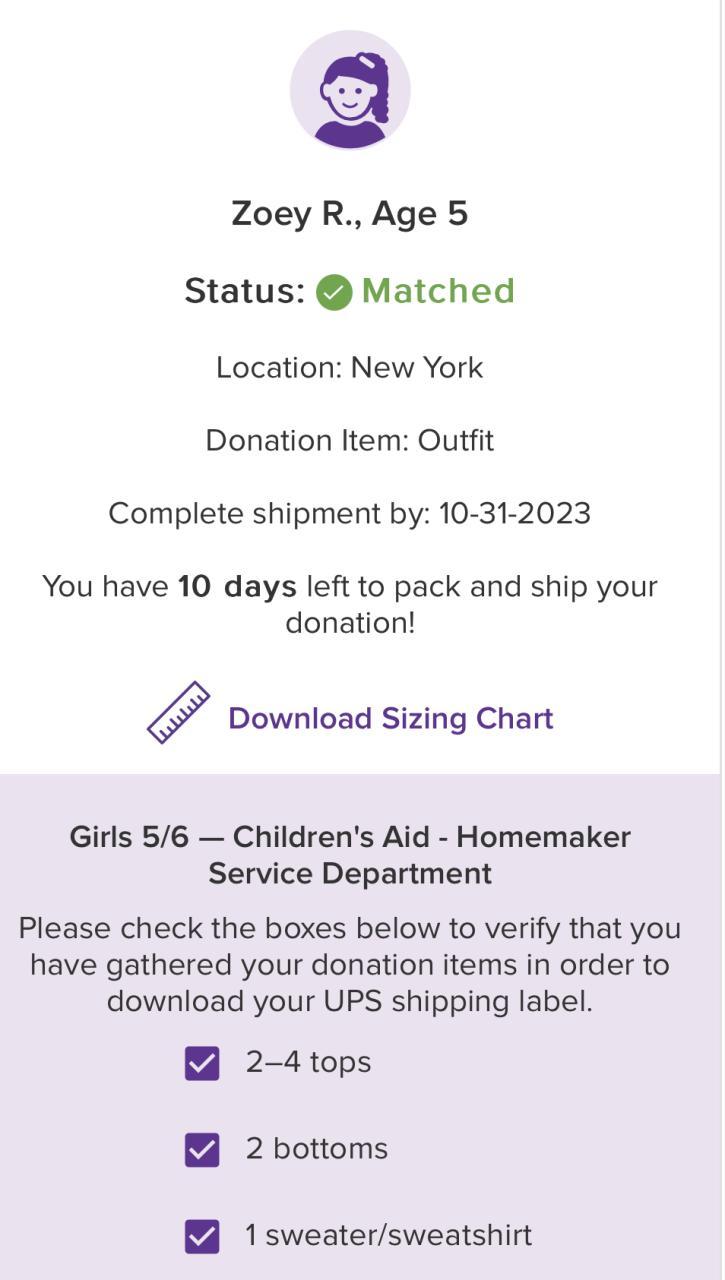Select the Zoey R., Age 5 heading
The image size is (725, 1280).
click(x=350, y=214)
